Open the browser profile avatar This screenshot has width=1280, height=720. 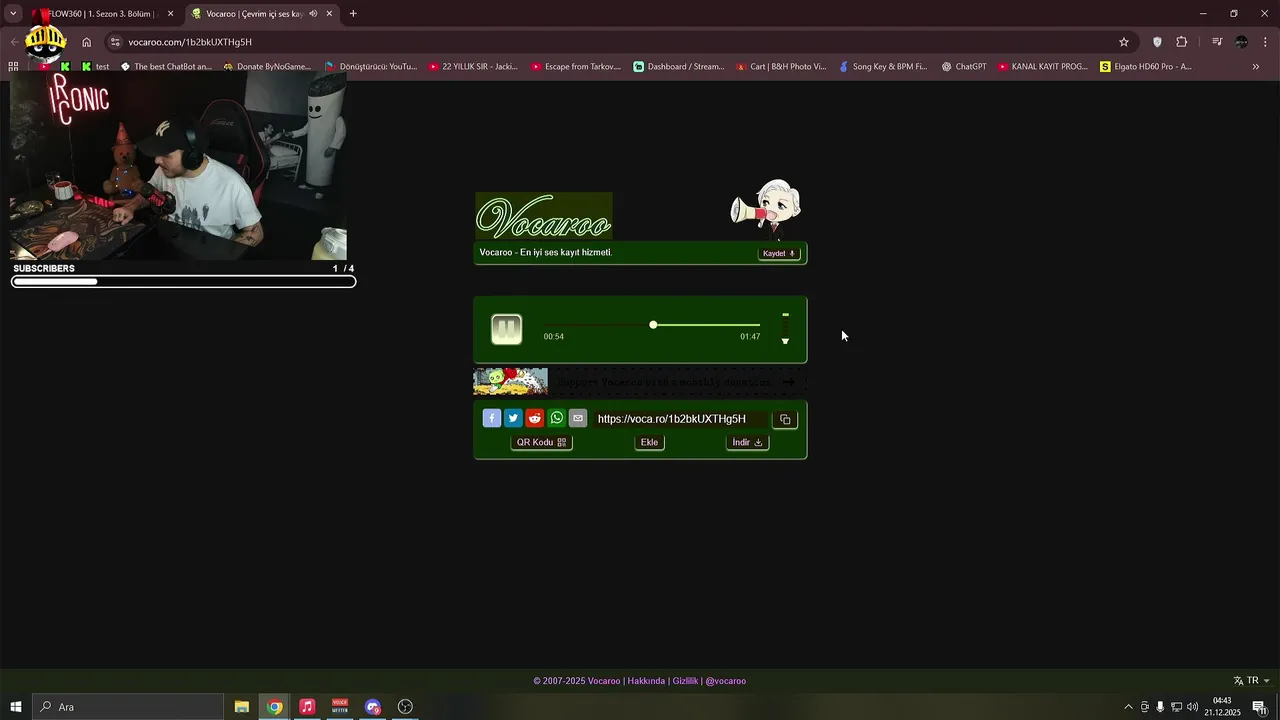[1242, 42]
